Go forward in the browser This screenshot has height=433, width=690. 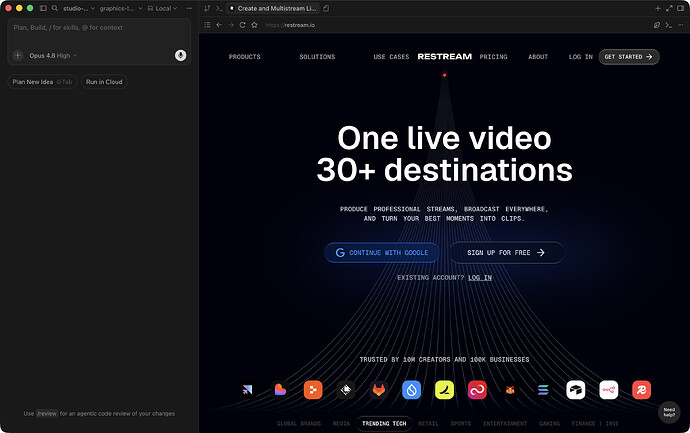pos(231,25)
